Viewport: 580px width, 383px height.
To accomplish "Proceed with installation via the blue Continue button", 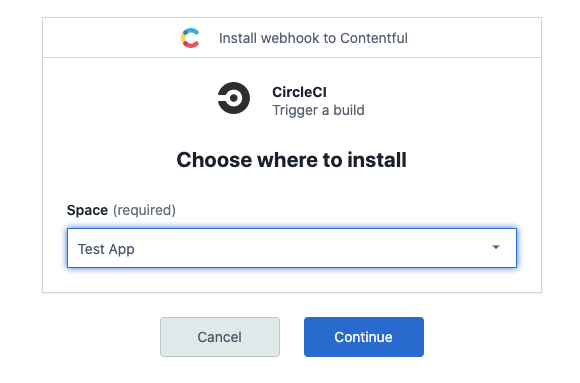I will click(x=364, y=337).
